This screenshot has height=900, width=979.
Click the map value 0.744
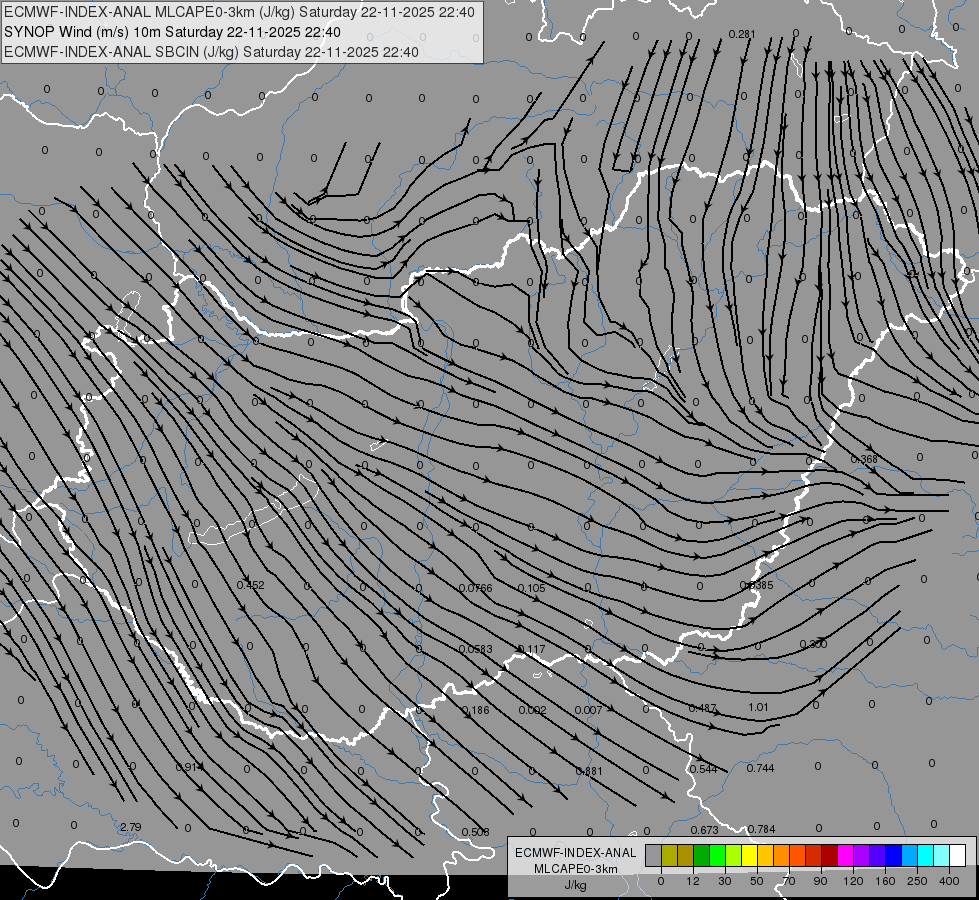pyautogui.click(x=760, y=768)
